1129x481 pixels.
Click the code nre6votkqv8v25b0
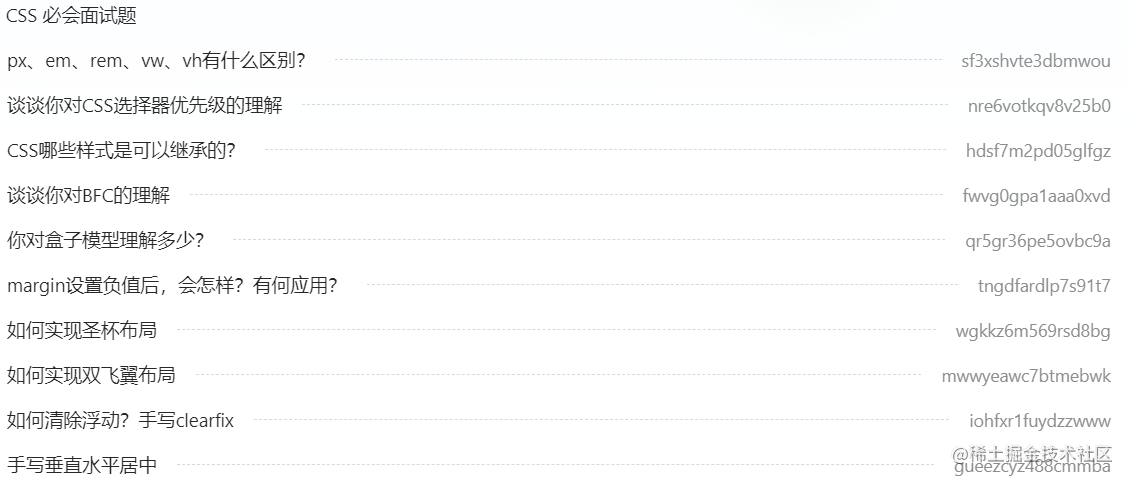(x=1039, y=106)
